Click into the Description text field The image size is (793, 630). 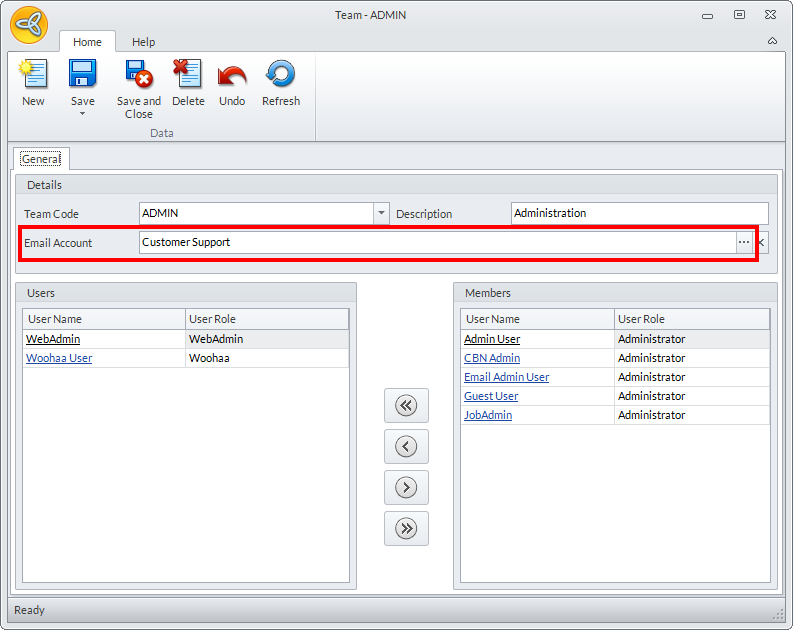pyautogui.click(x=639, y=213)
